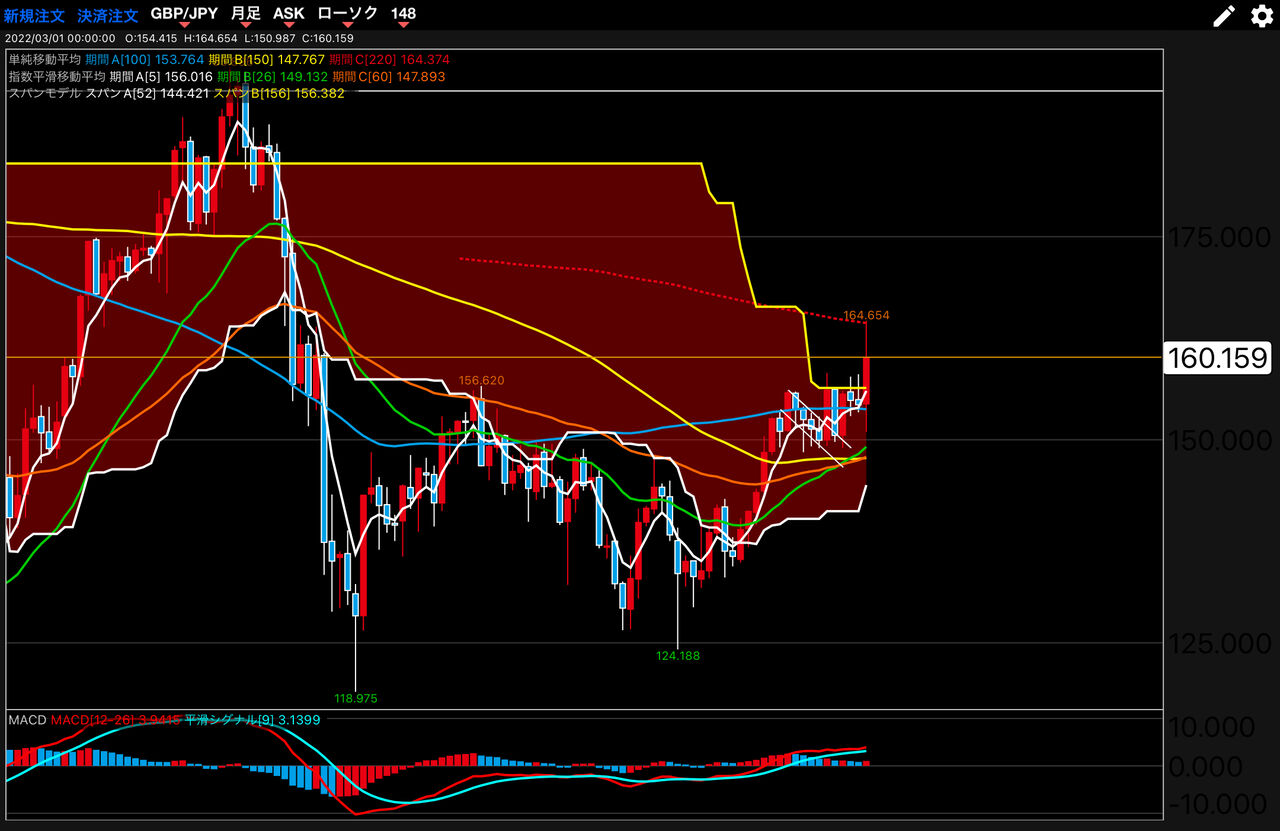The width and height of the screenshot is (1280, 831).
Task: Click the 118.975 lowest price marker
Action: coord(357,698)
